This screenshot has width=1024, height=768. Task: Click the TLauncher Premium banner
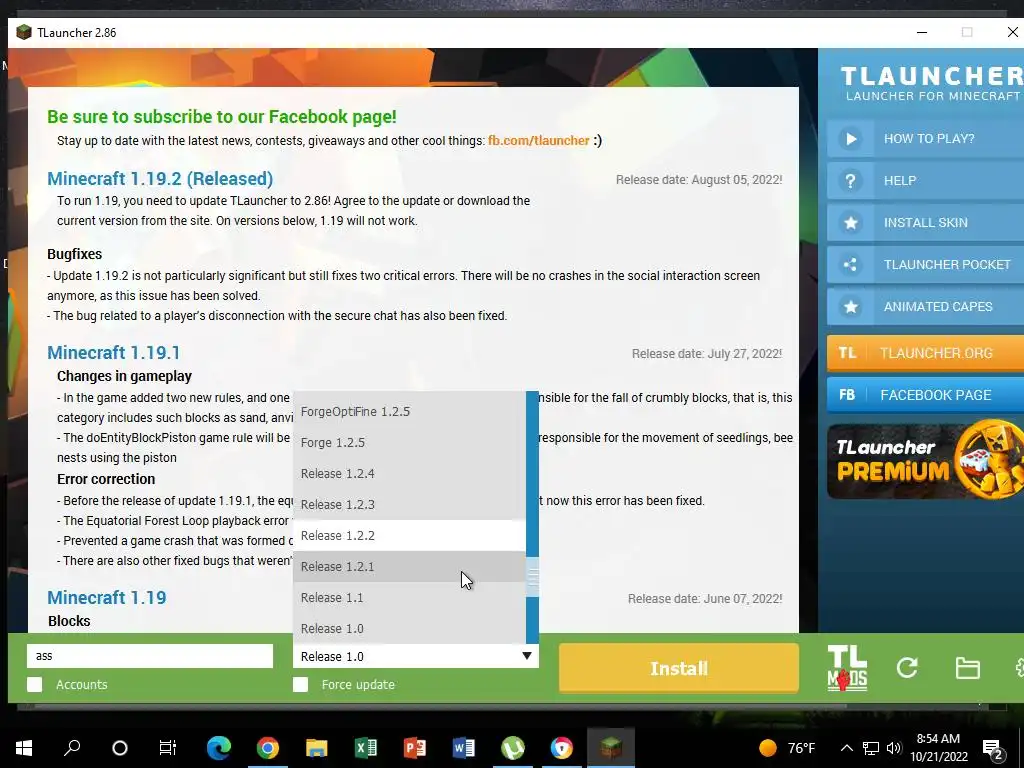point(925,461)
